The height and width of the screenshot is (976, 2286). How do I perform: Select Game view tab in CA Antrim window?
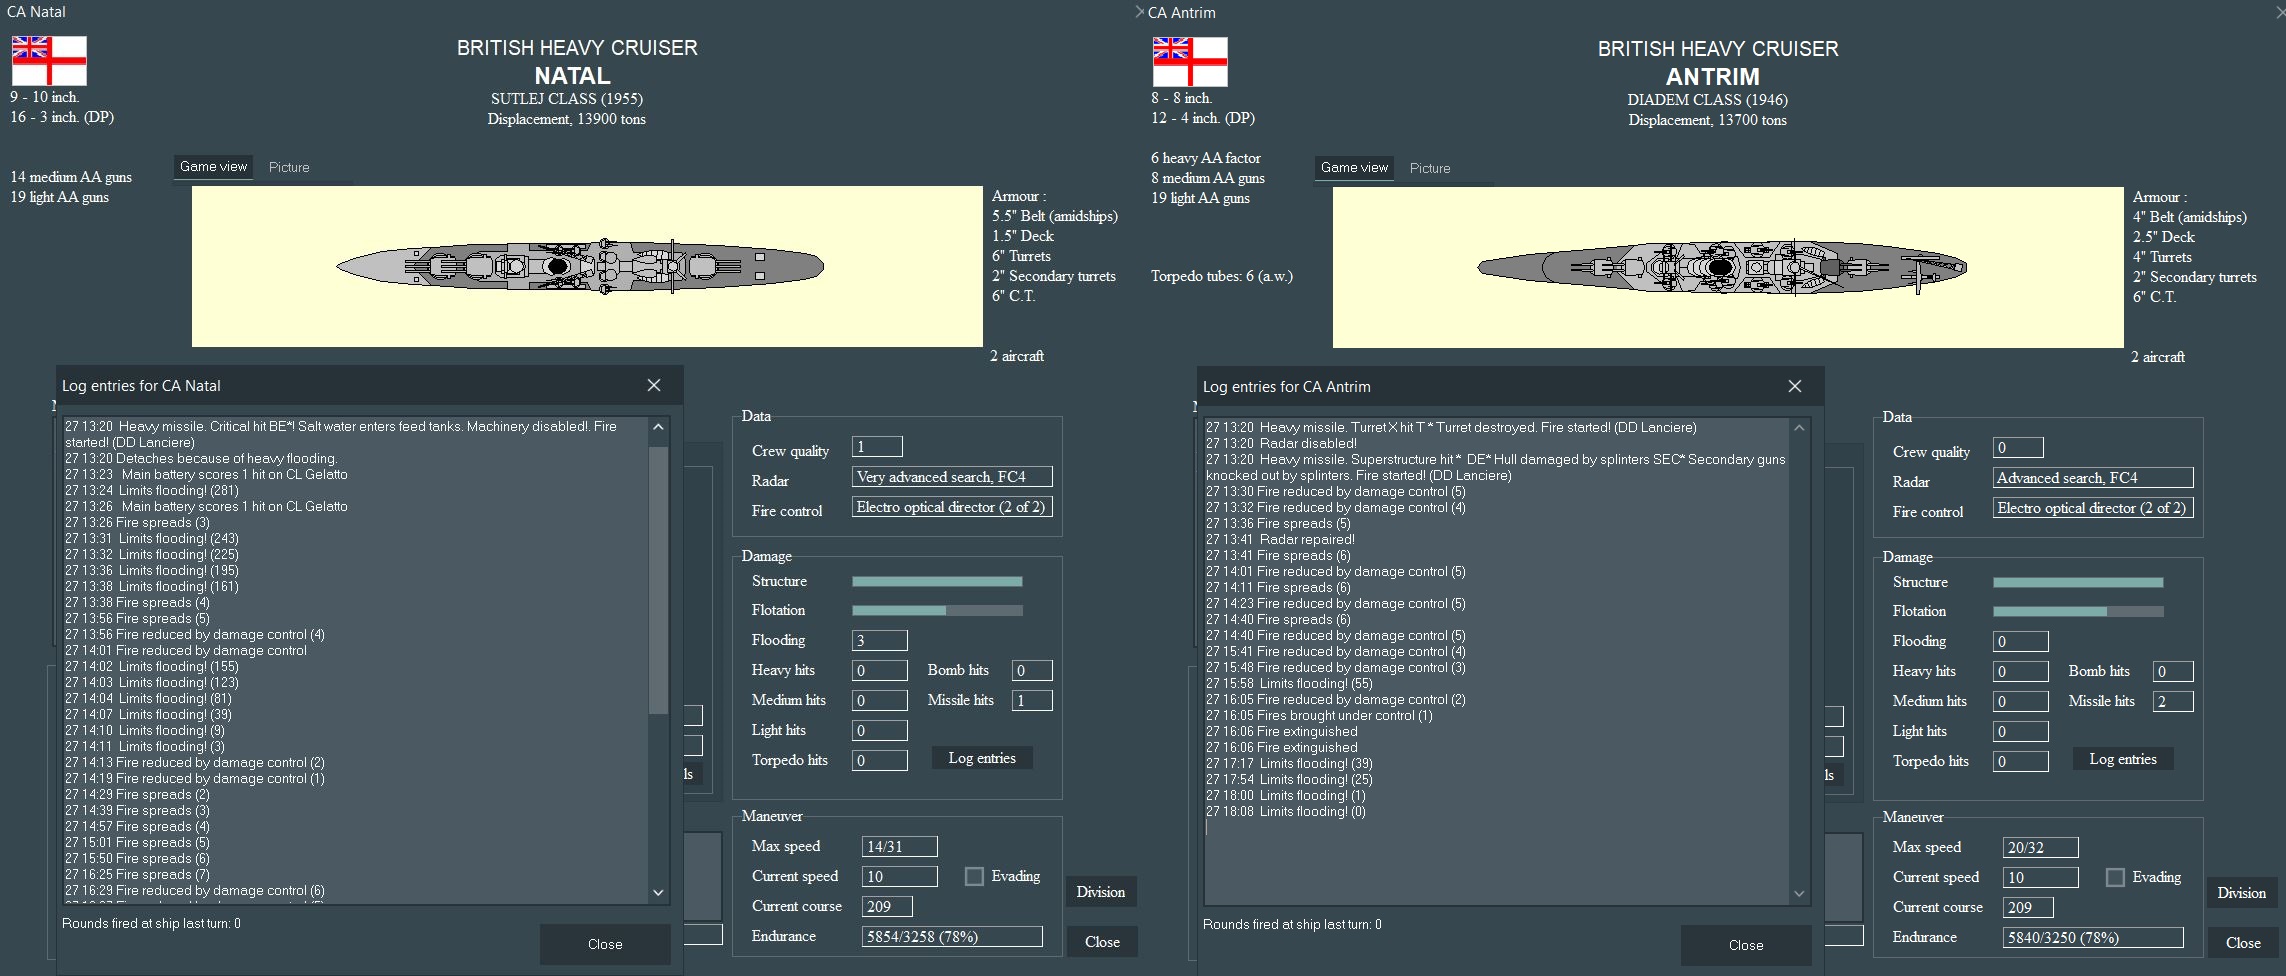point(1354,168)
